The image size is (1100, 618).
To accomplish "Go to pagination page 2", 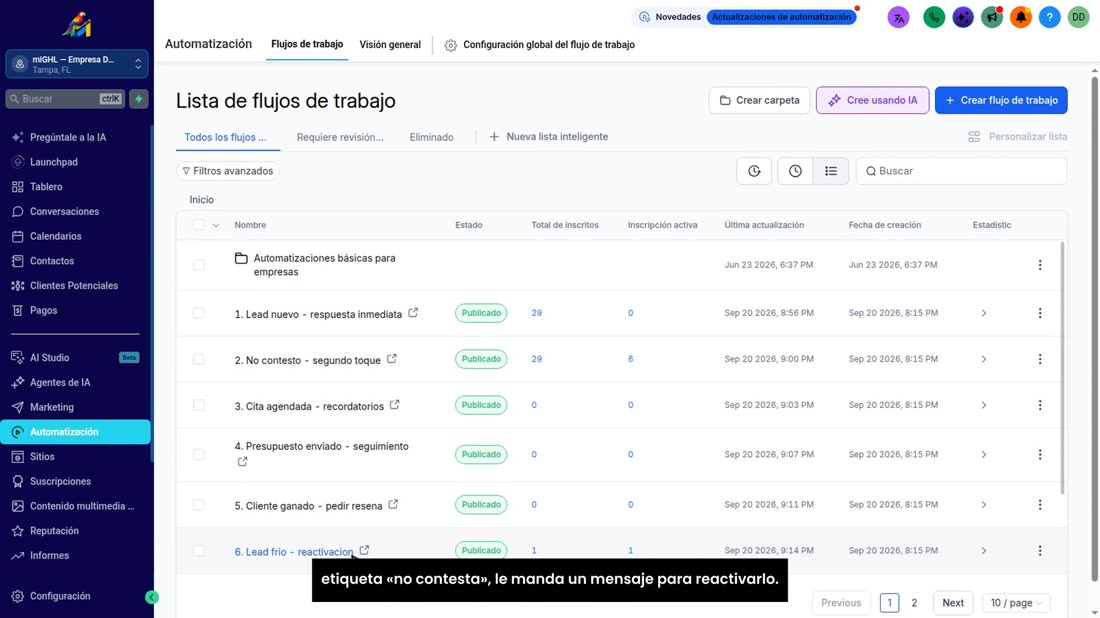I will click(x=914, y=603).
